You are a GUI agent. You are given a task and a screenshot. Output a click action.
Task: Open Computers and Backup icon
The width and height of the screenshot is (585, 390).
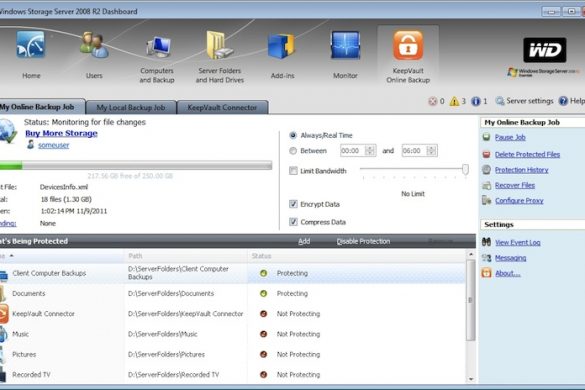click(x=158, y=47)
